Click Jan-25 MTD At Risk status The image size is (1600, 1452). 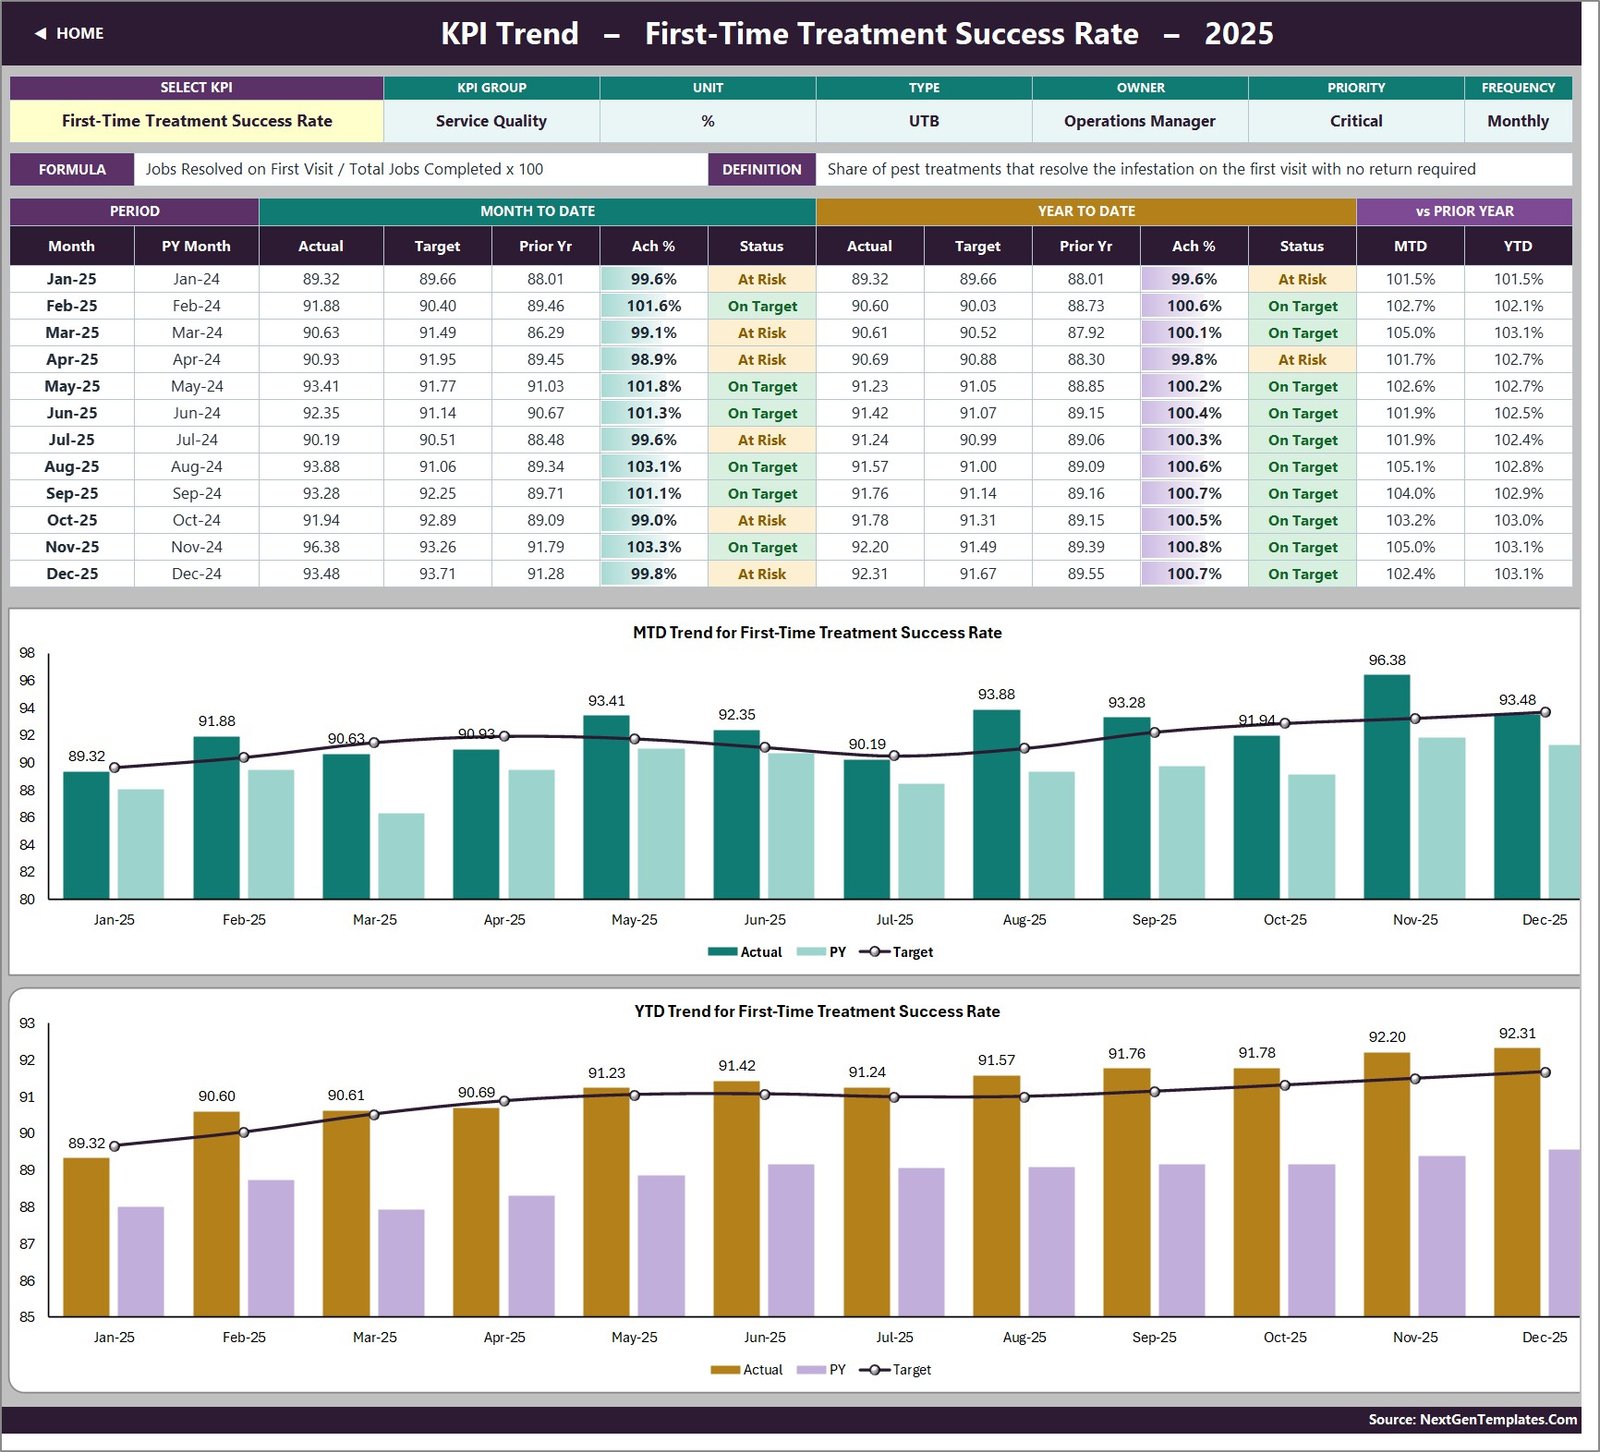click(762, 279)
